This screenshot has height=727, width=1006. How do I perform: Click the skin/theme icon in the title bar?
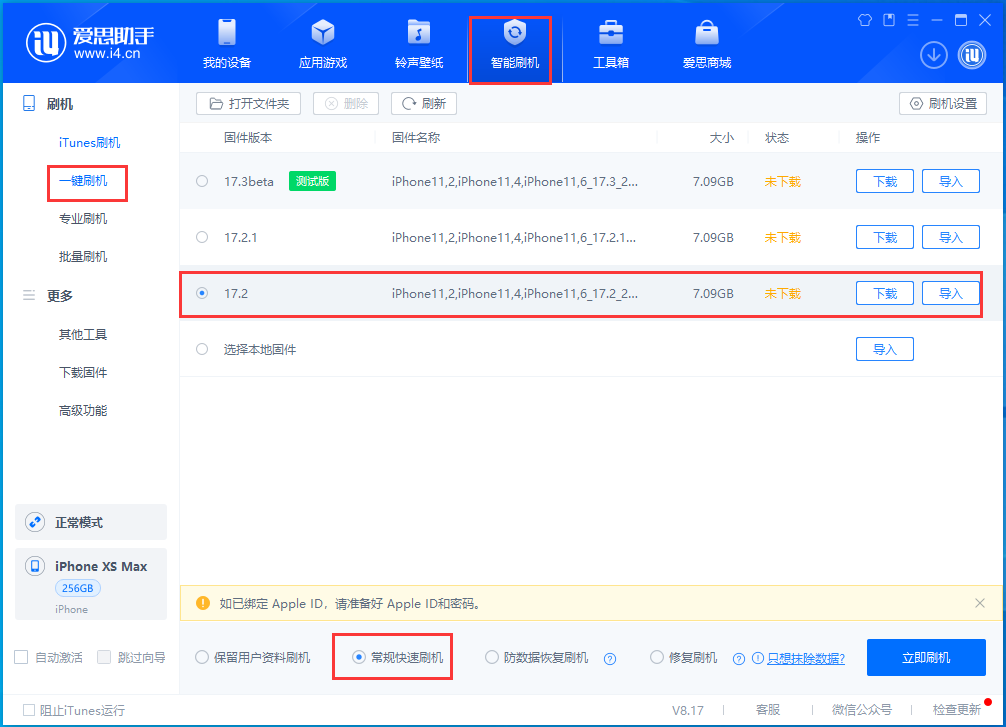864,19
